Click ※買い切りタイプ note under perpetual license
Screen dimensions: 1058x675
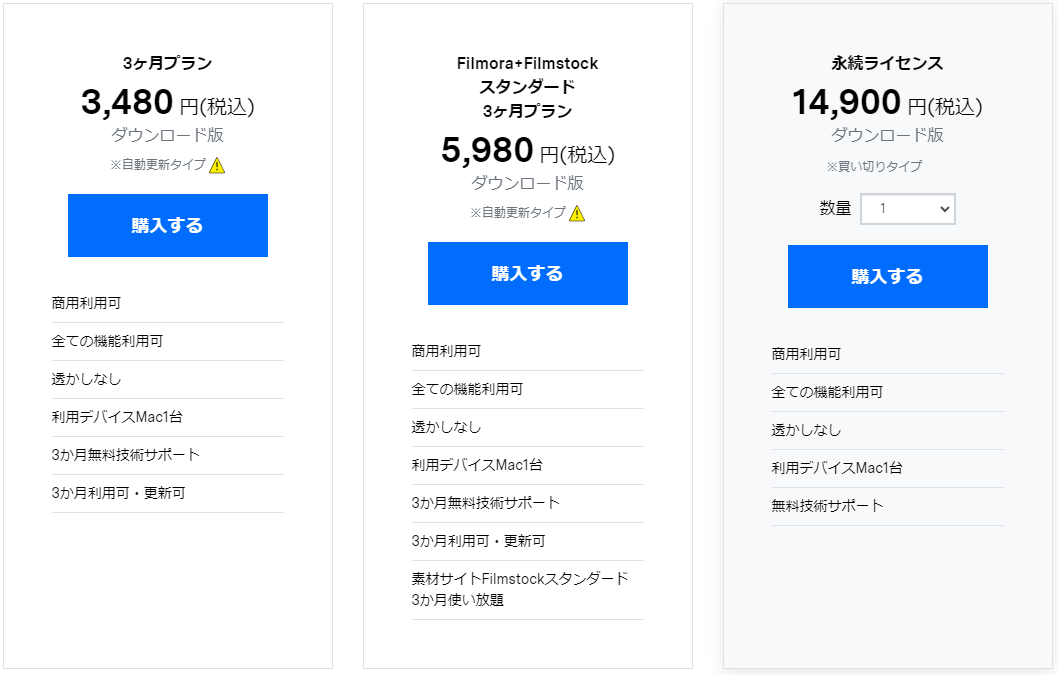(x=874, y=166)
